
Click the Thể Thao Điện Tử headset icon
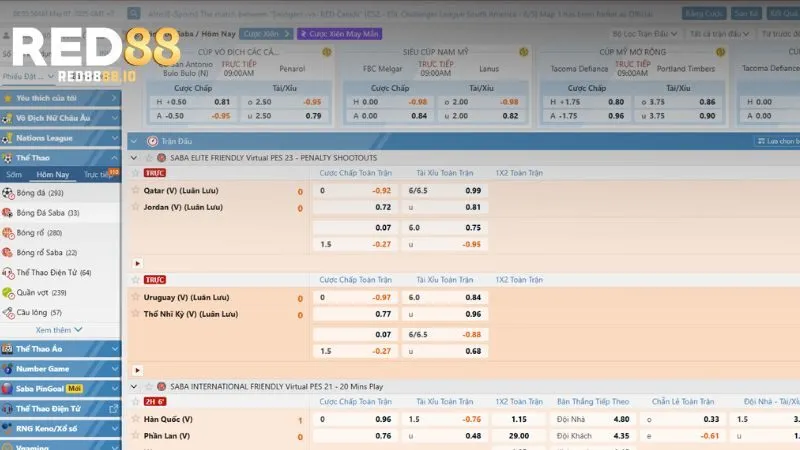(x=8, y=273)
